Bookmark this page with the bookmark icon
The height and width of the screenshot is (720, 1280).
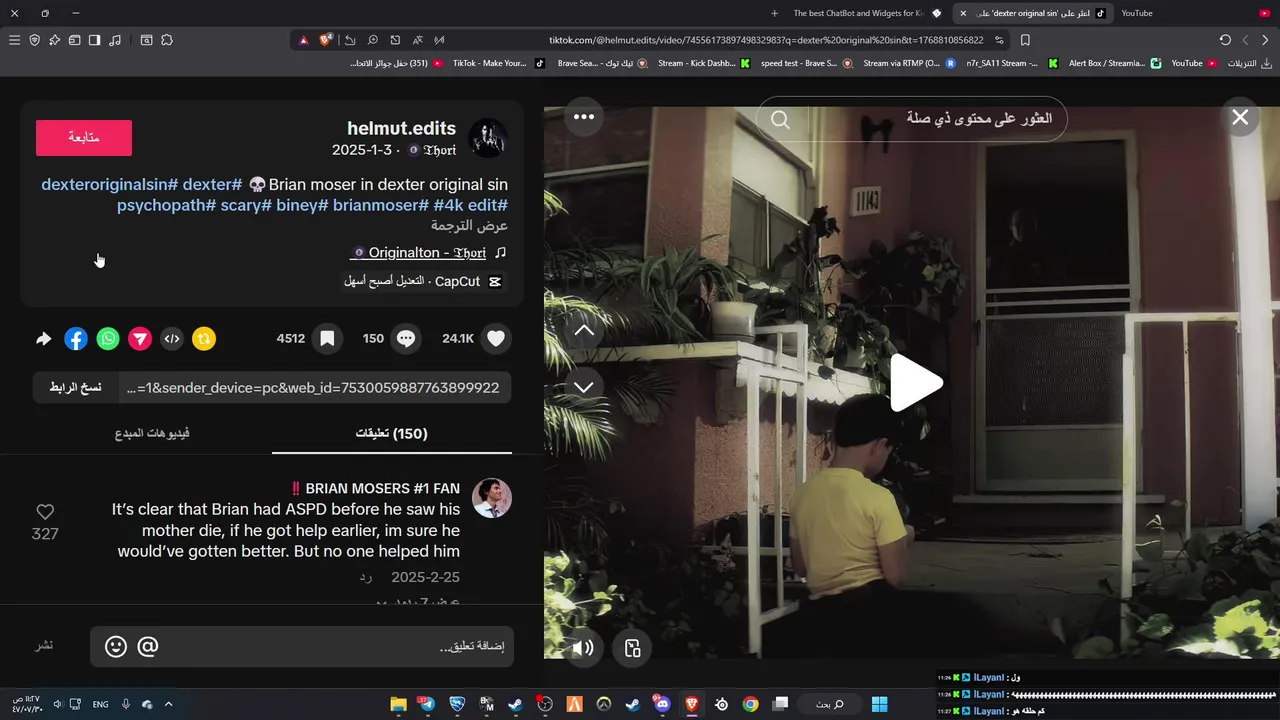[1025, 40]
